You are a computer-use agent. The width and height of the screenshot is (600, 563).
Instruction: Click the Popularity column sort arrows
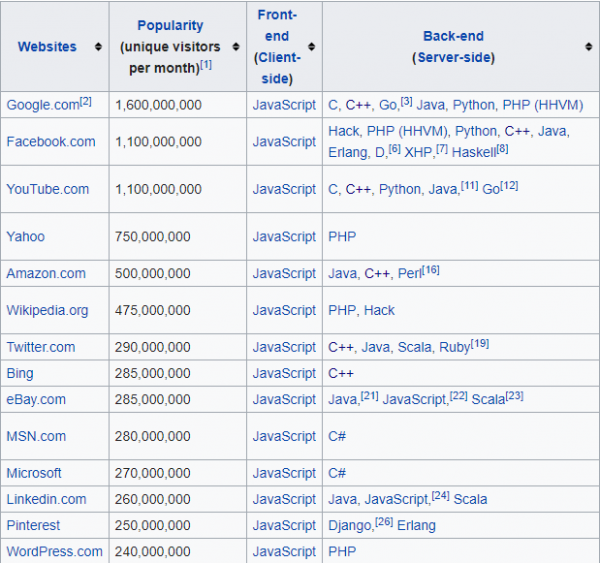pos(235,47)
